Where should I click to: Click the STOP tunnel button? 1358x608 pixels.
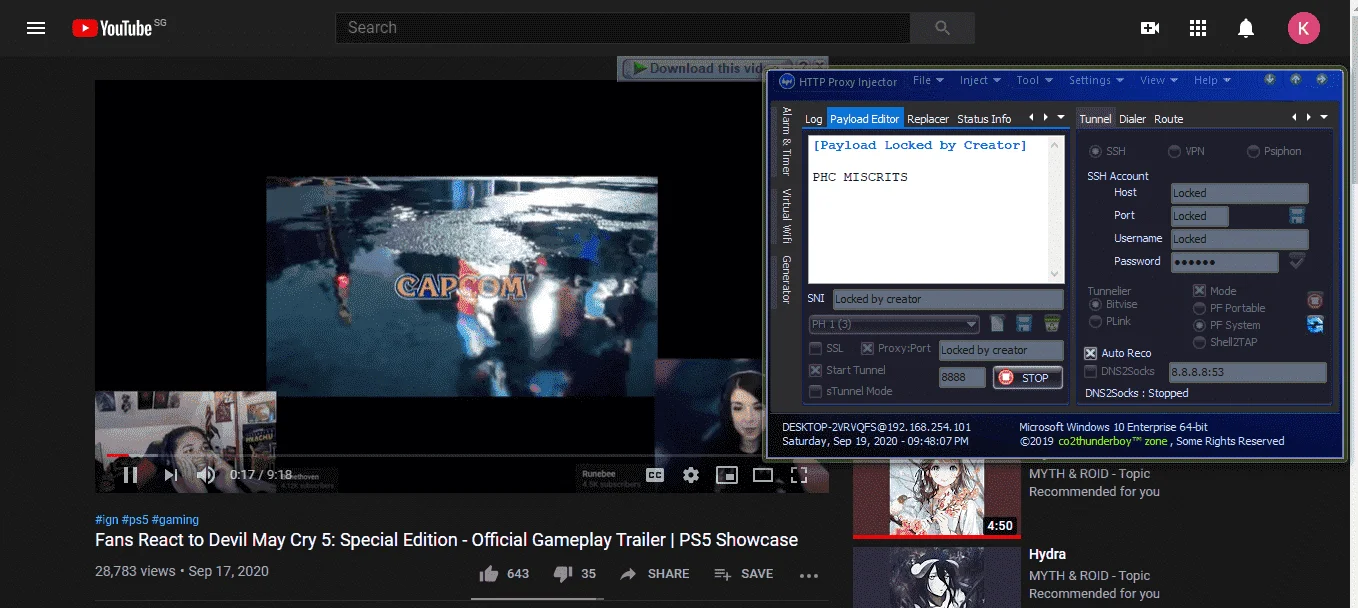tap(1028, 378)
